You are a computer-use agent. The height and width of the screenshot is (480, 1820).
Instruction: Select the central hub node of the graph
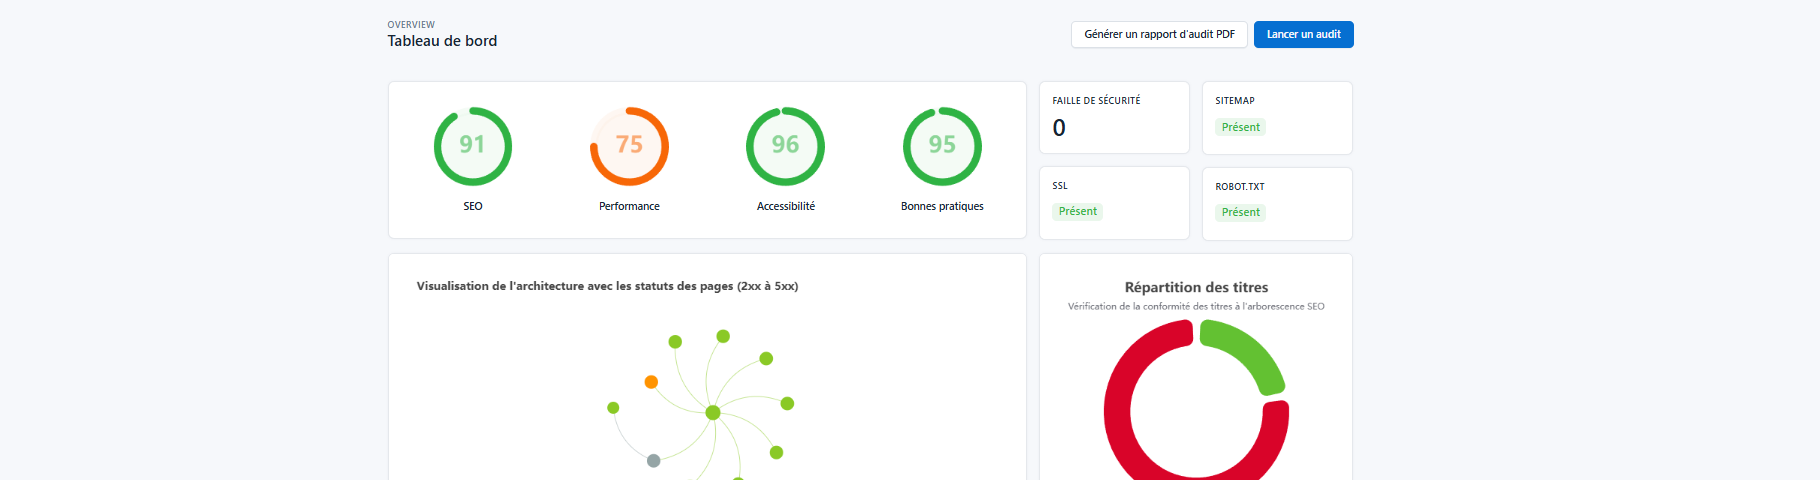[713, 412]
